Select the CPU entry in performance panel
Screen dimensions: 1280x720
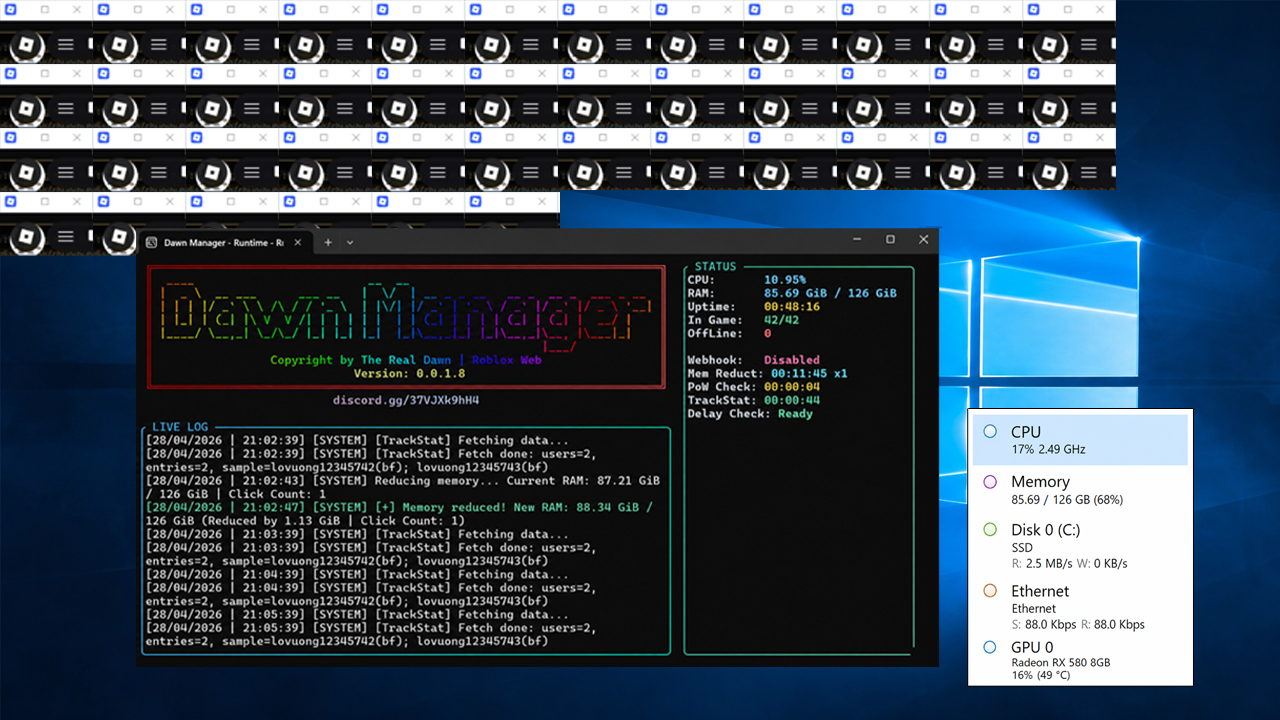(x=1080, y=440)
